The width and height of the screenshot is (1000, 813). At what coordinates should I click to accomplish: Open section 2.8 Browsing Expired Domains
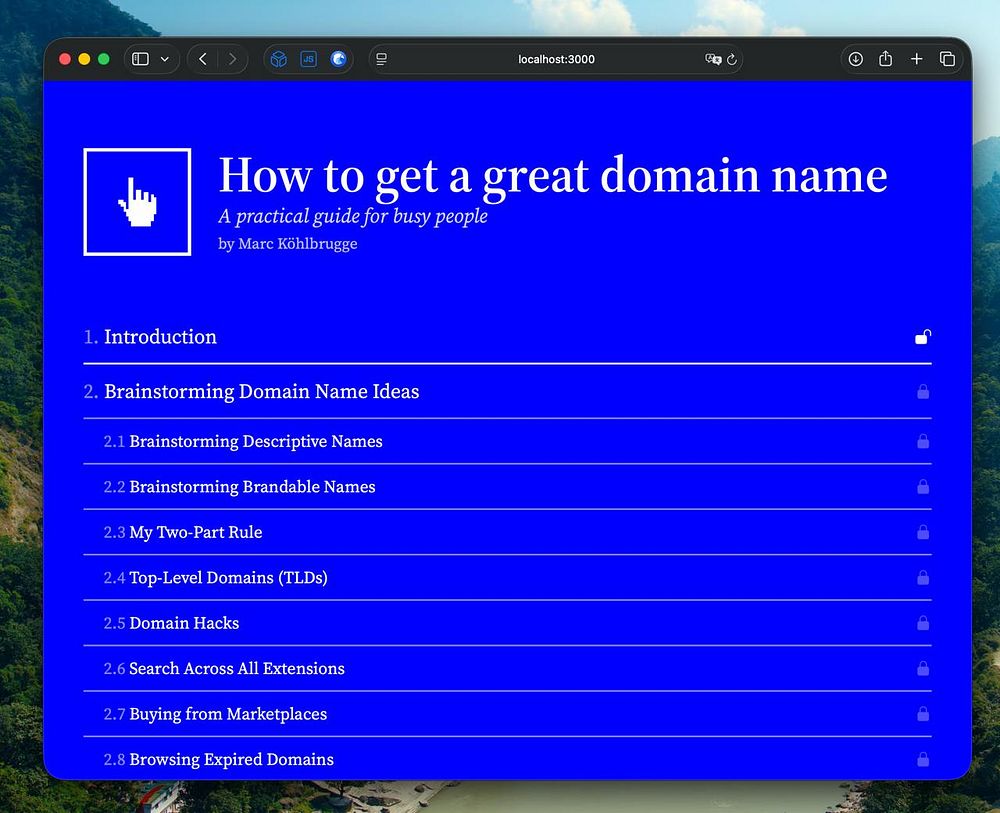tap(507, 759)
